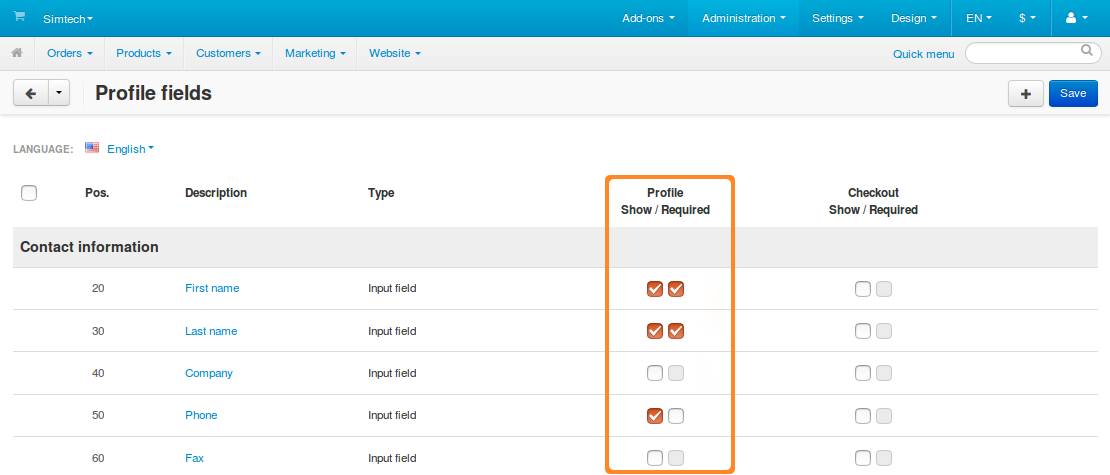Click the shopping cart storefront icon
This screenshot has width=1110, height=475.
(19, 16)
